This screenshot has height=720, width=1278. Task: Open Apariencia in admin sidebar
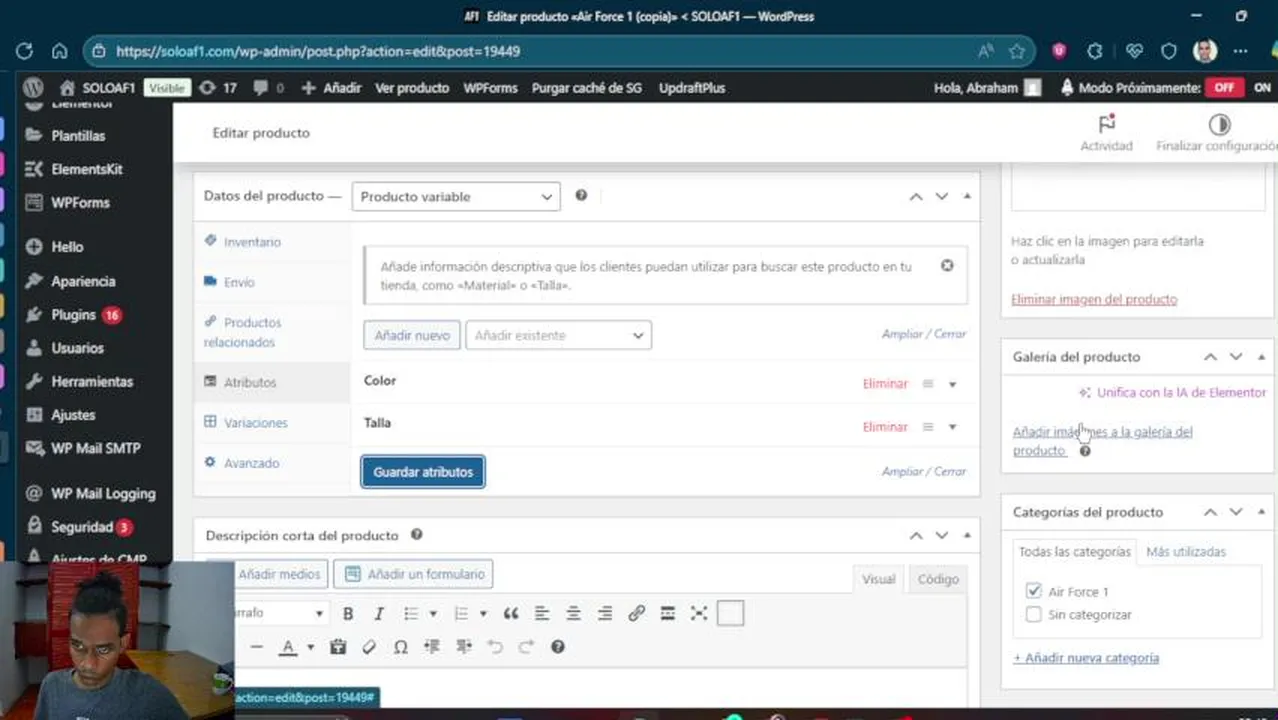tap(83, 282)
